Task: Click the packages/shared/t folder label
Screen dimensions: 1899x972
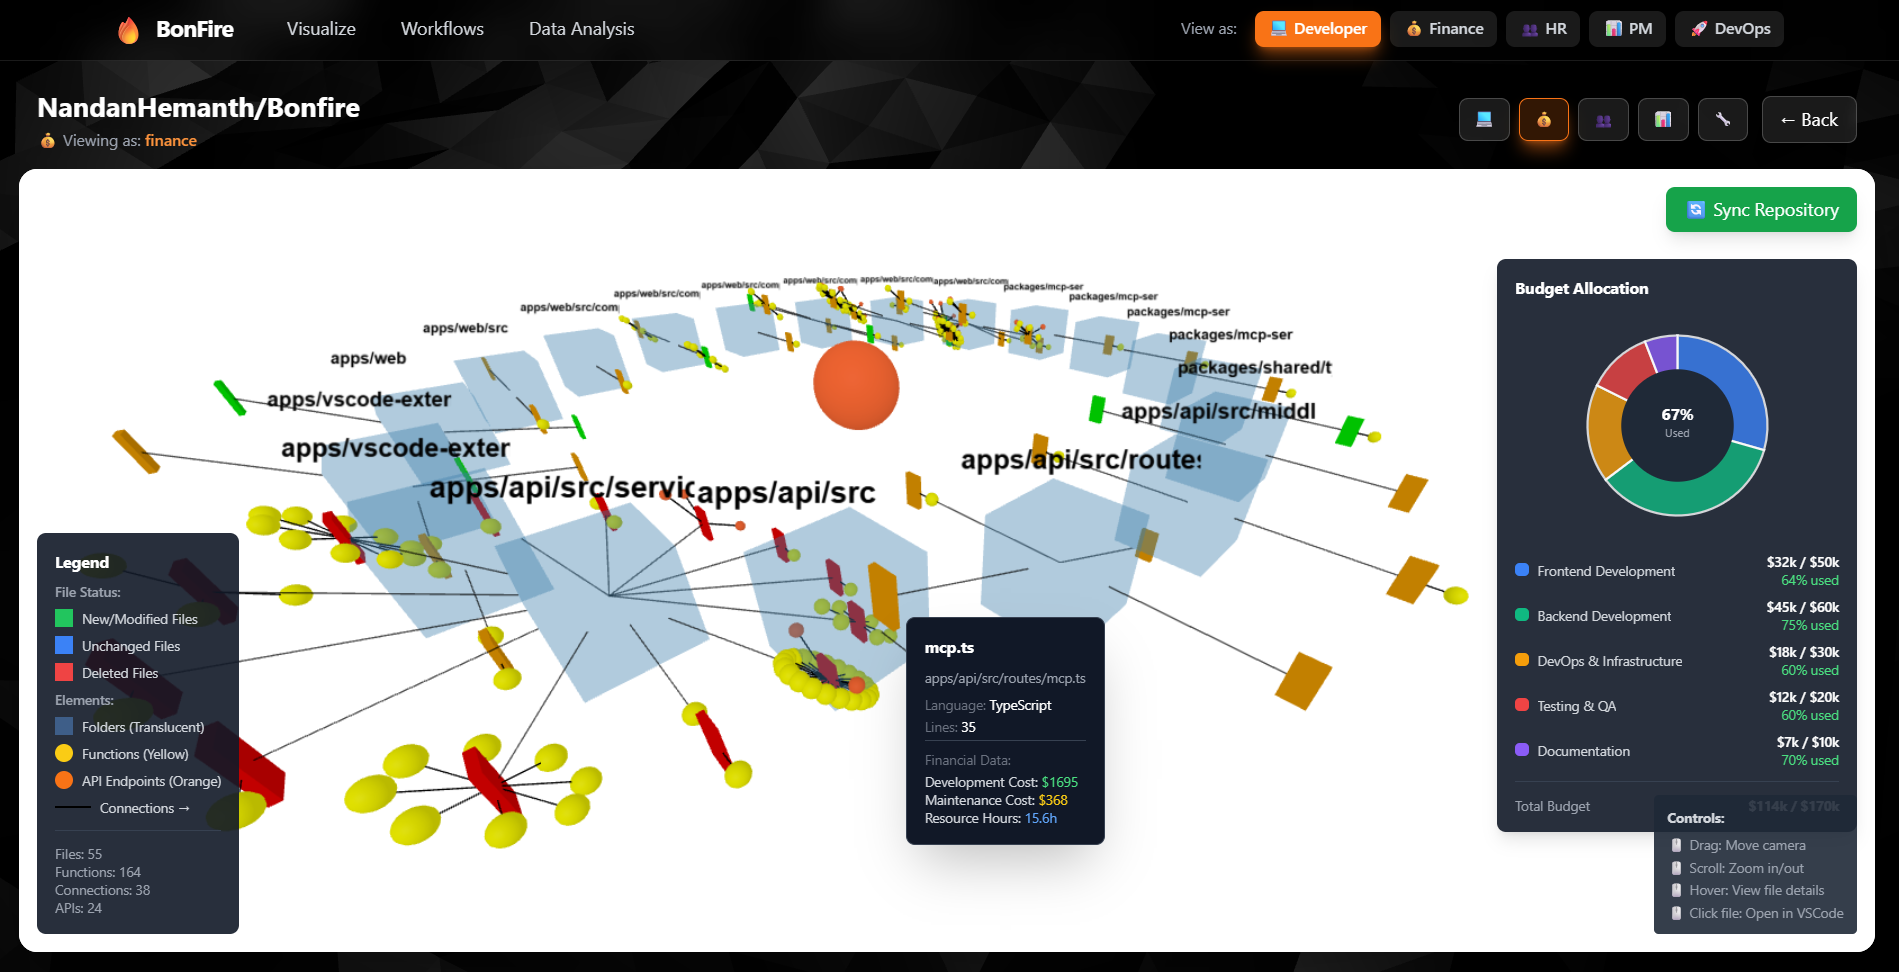Action: [x=1255, y=367]
